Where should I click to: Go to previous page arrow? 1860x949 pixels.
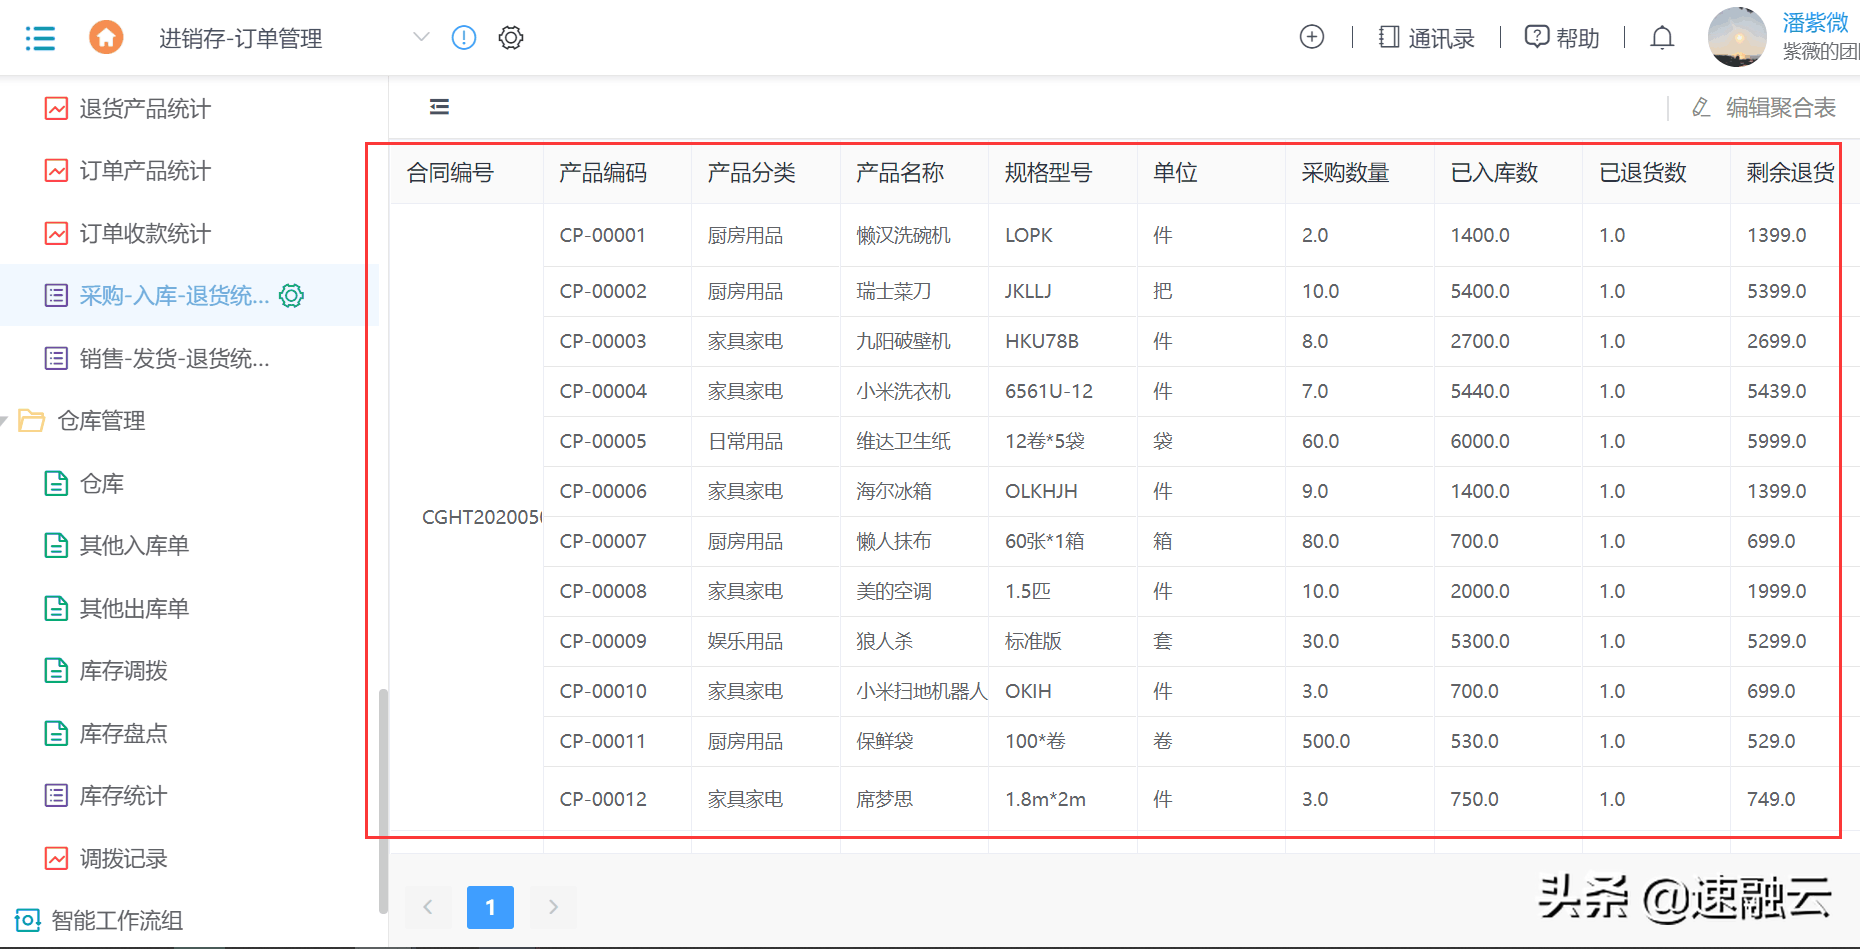(x=428, y=907)
